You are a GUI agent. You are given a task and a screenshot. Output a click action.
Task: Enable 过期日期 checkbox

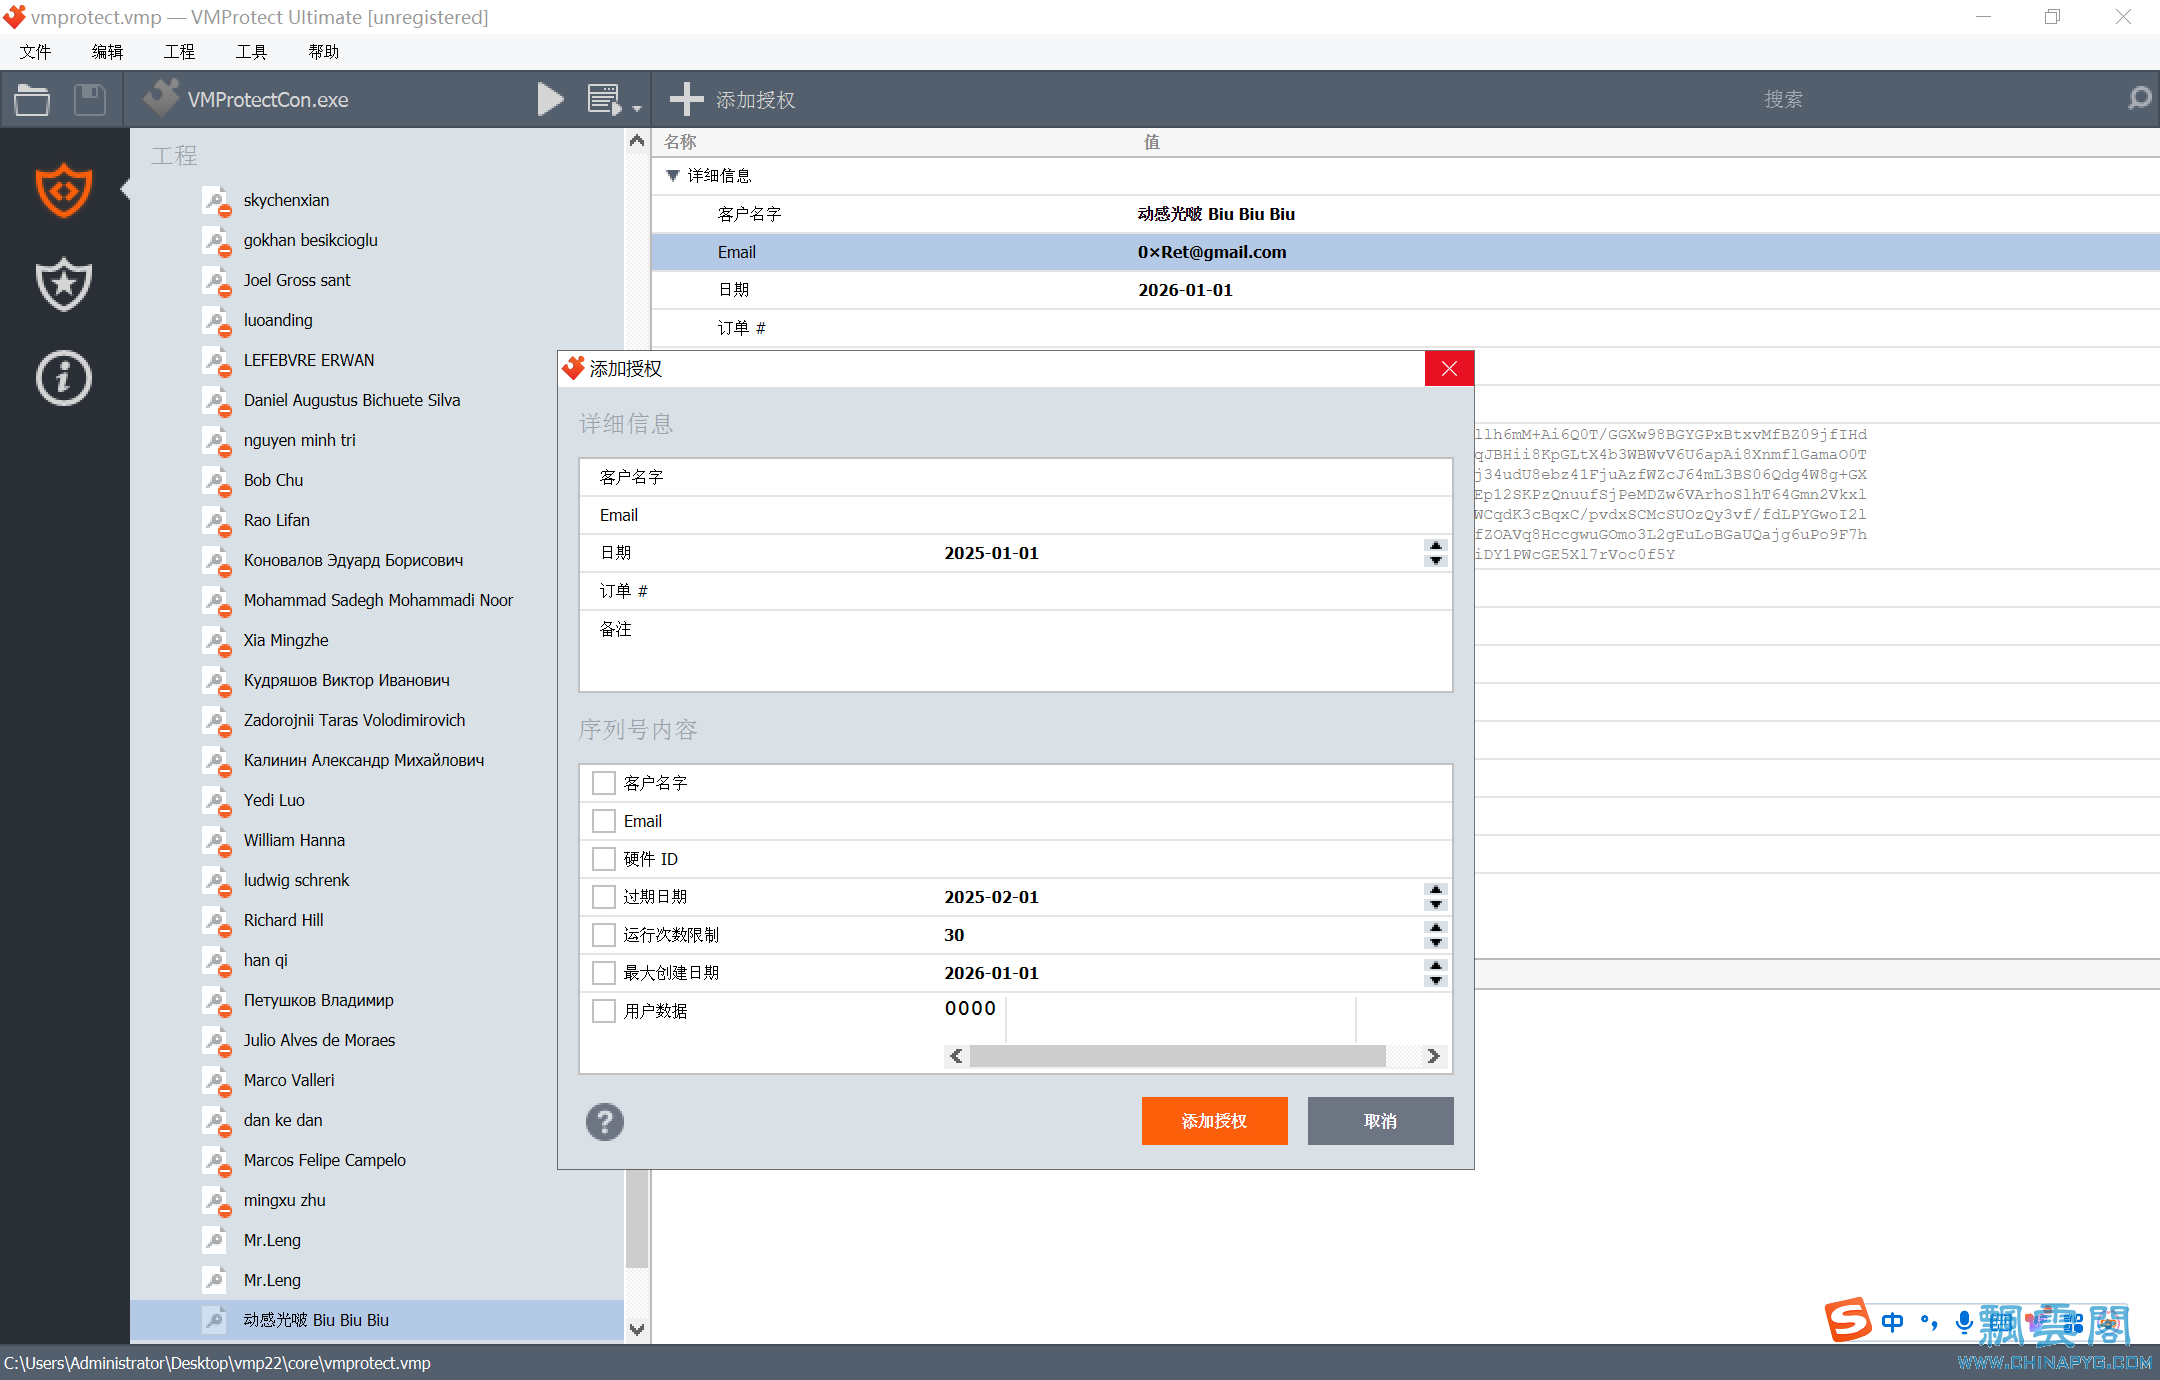point(604,897)
